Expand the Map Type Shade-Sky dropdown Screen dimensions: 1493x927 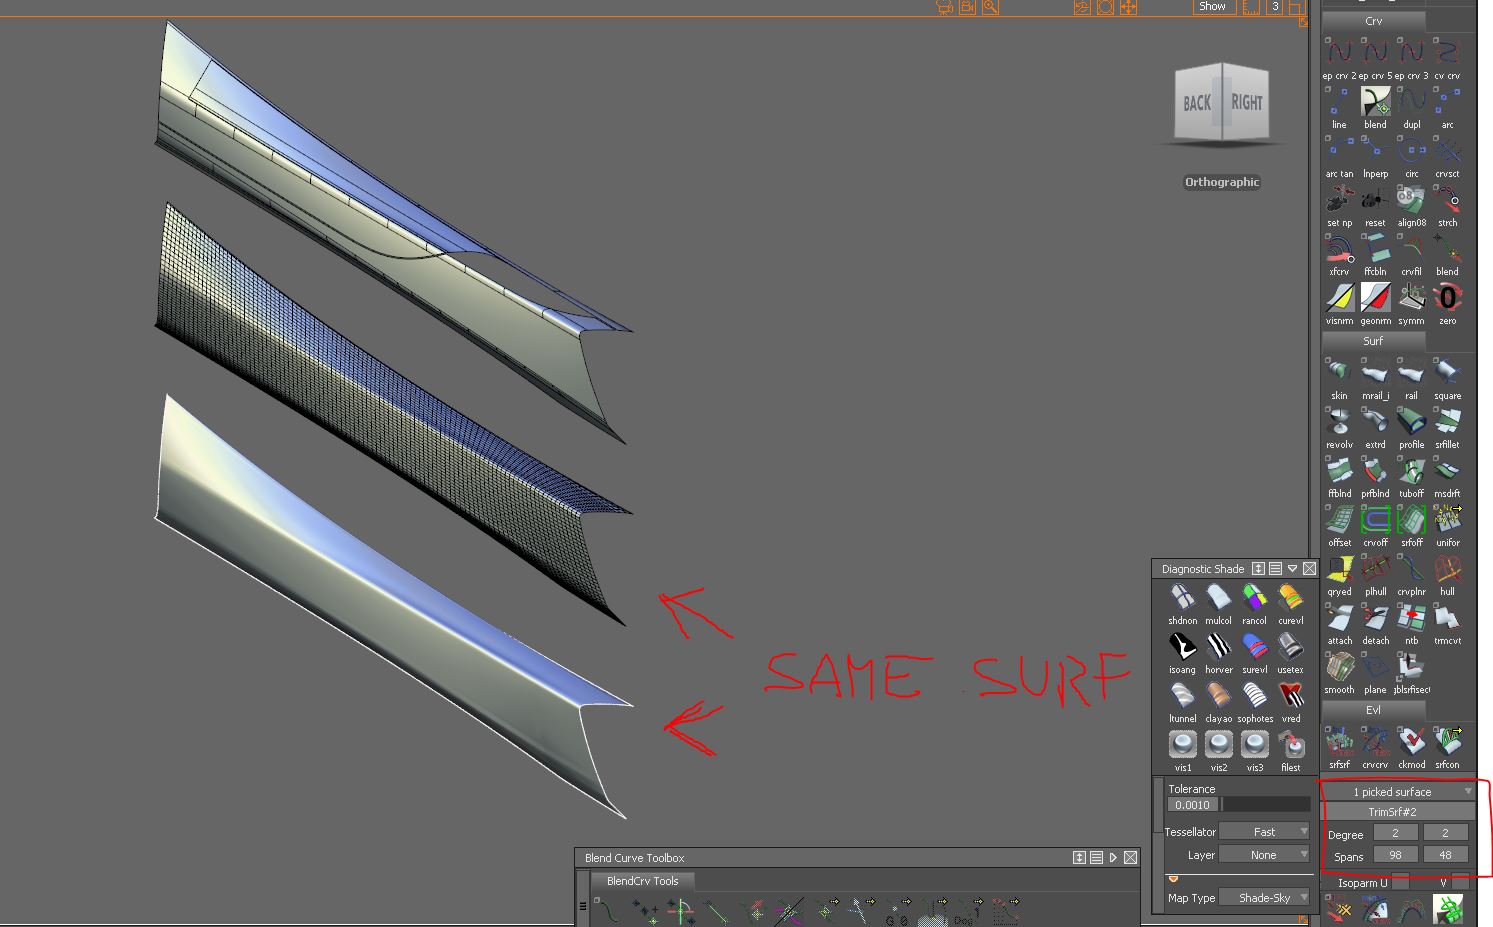1264,897
